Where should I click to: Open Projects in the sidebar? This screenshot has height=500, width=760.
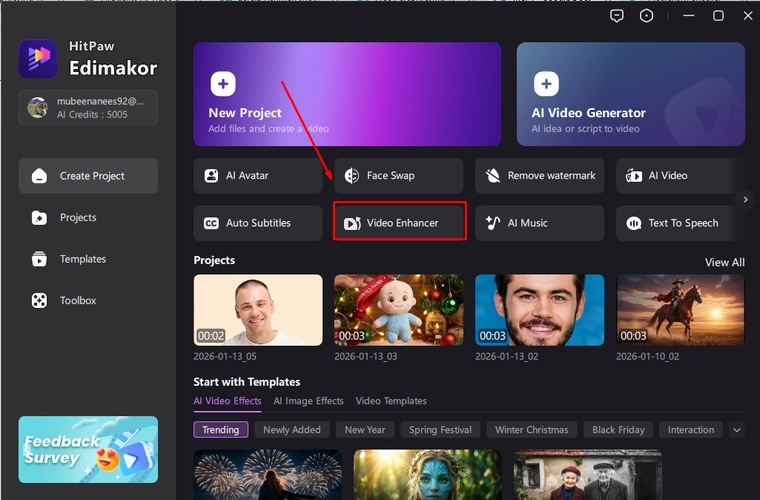88,218
